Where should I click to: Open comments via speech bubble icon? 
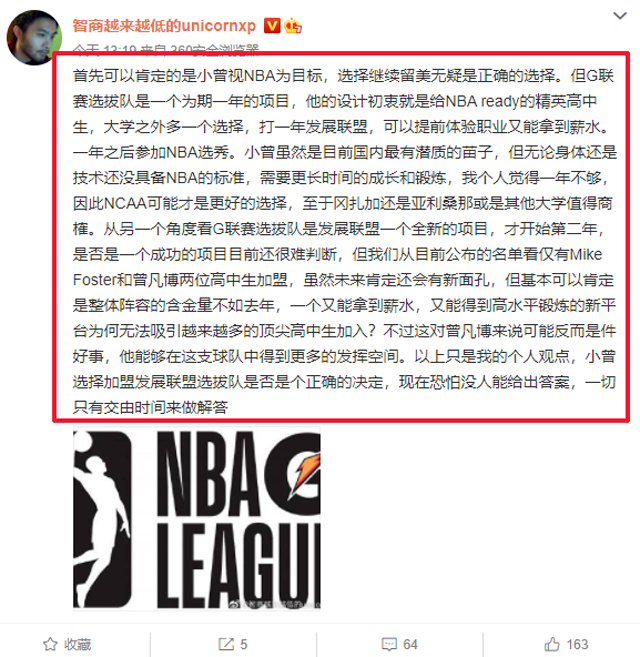coord(389,644)
